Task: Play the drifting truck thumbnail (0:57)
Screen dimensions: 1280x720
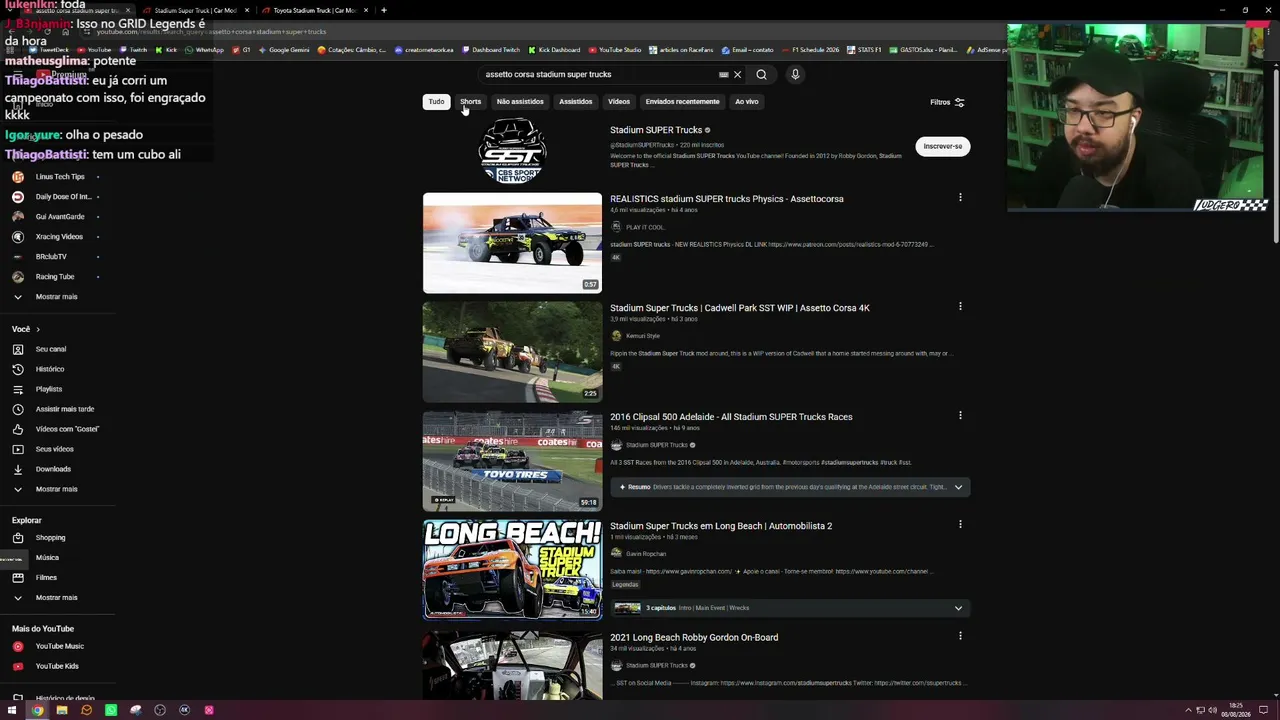Action: click(512, 243)
